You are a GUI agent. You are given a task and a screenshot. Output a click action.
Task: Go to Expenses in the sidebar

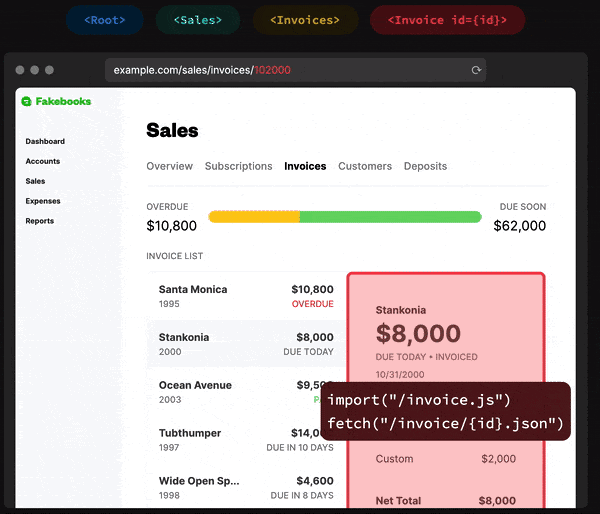click(x=43, y=201)
